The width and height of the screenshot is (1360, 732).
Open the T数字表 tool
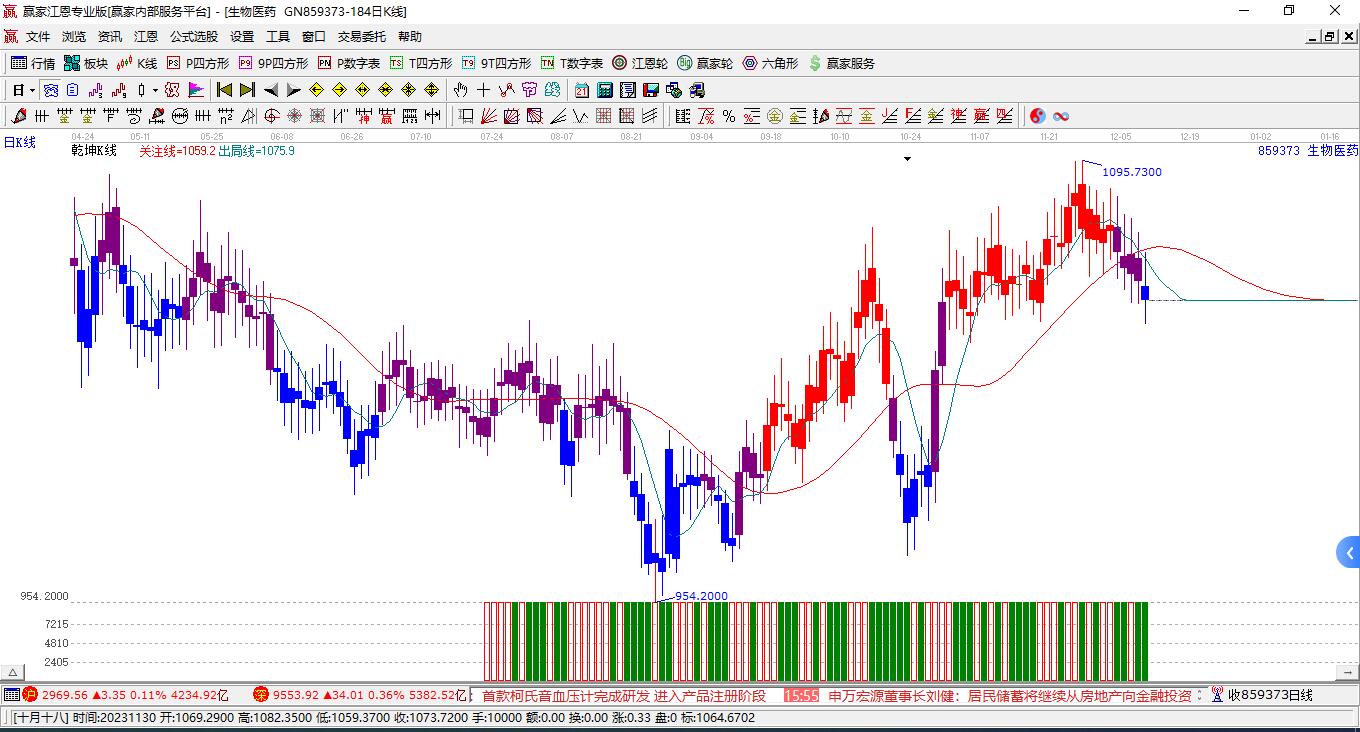pyautogui.click(x=572, y=63)
